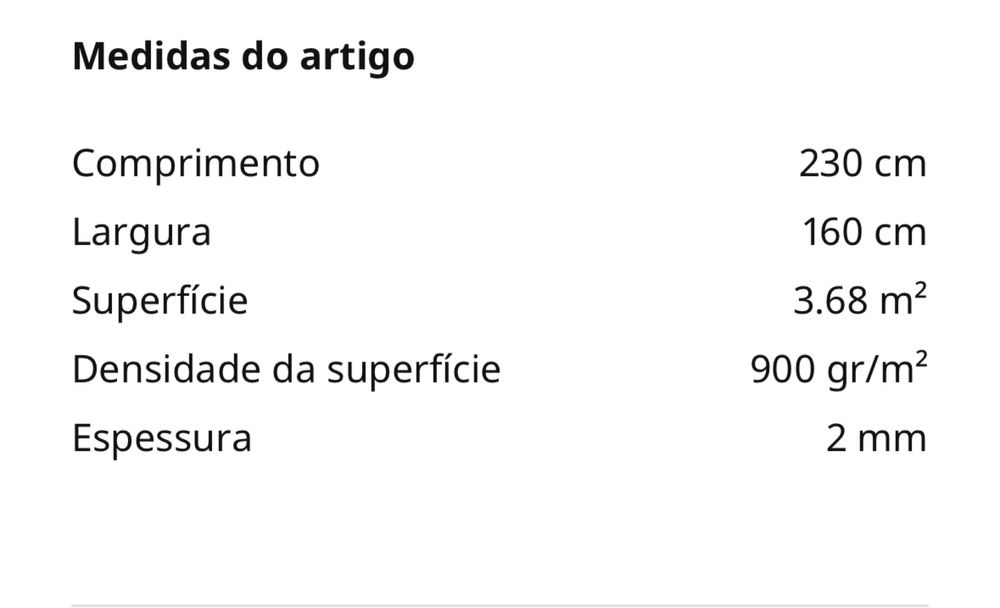Select the Espessura label

click(162, 438)
